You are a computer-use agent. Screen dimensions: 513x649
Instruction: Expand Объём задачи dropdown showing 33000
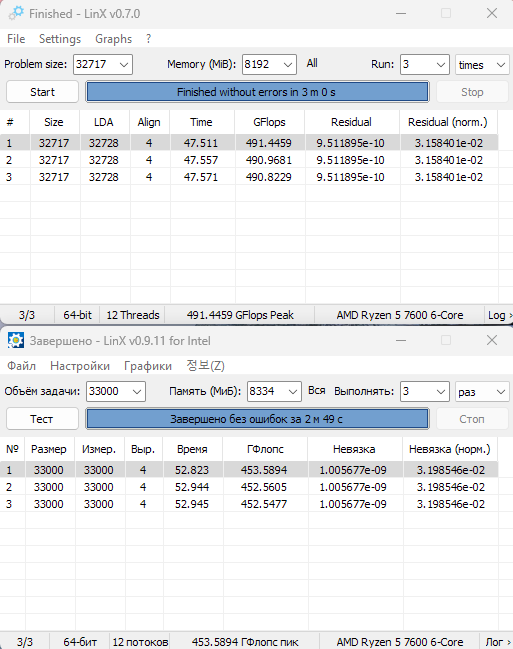point(137,392)
